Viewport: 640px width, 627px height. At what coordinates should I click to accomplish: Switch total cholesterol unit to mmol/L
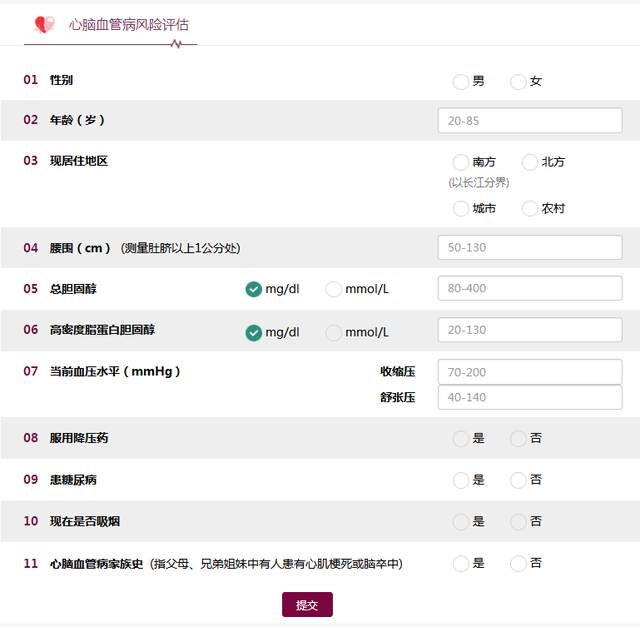coord(333,289)
